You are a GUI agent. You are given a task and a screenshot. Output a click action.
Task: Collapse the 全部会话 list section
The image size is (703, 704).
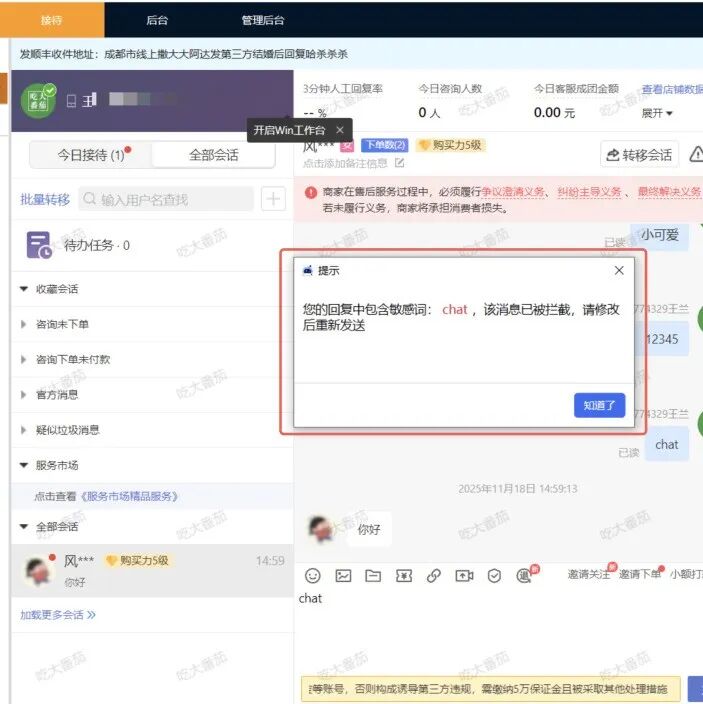click(24, 526)
